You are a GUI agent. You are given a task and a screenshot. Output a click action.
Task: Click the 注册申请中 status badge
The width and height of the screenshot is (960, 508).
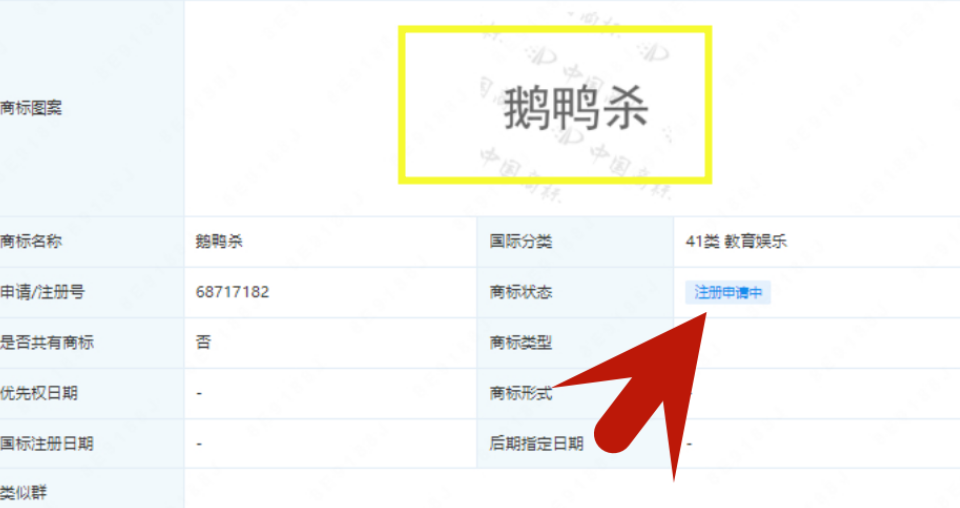pos(728,293)
